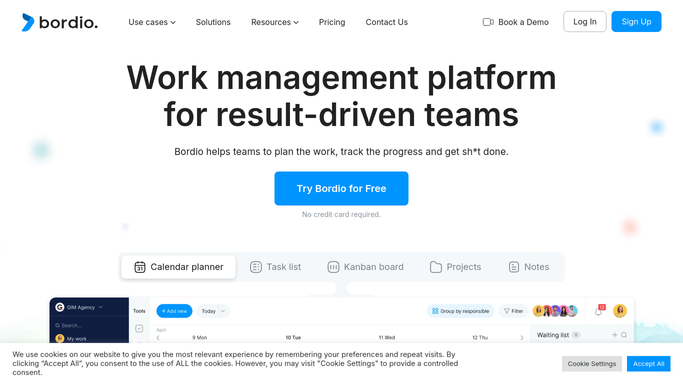Click the Task list tab icon
683x384 pixels.
256,267
